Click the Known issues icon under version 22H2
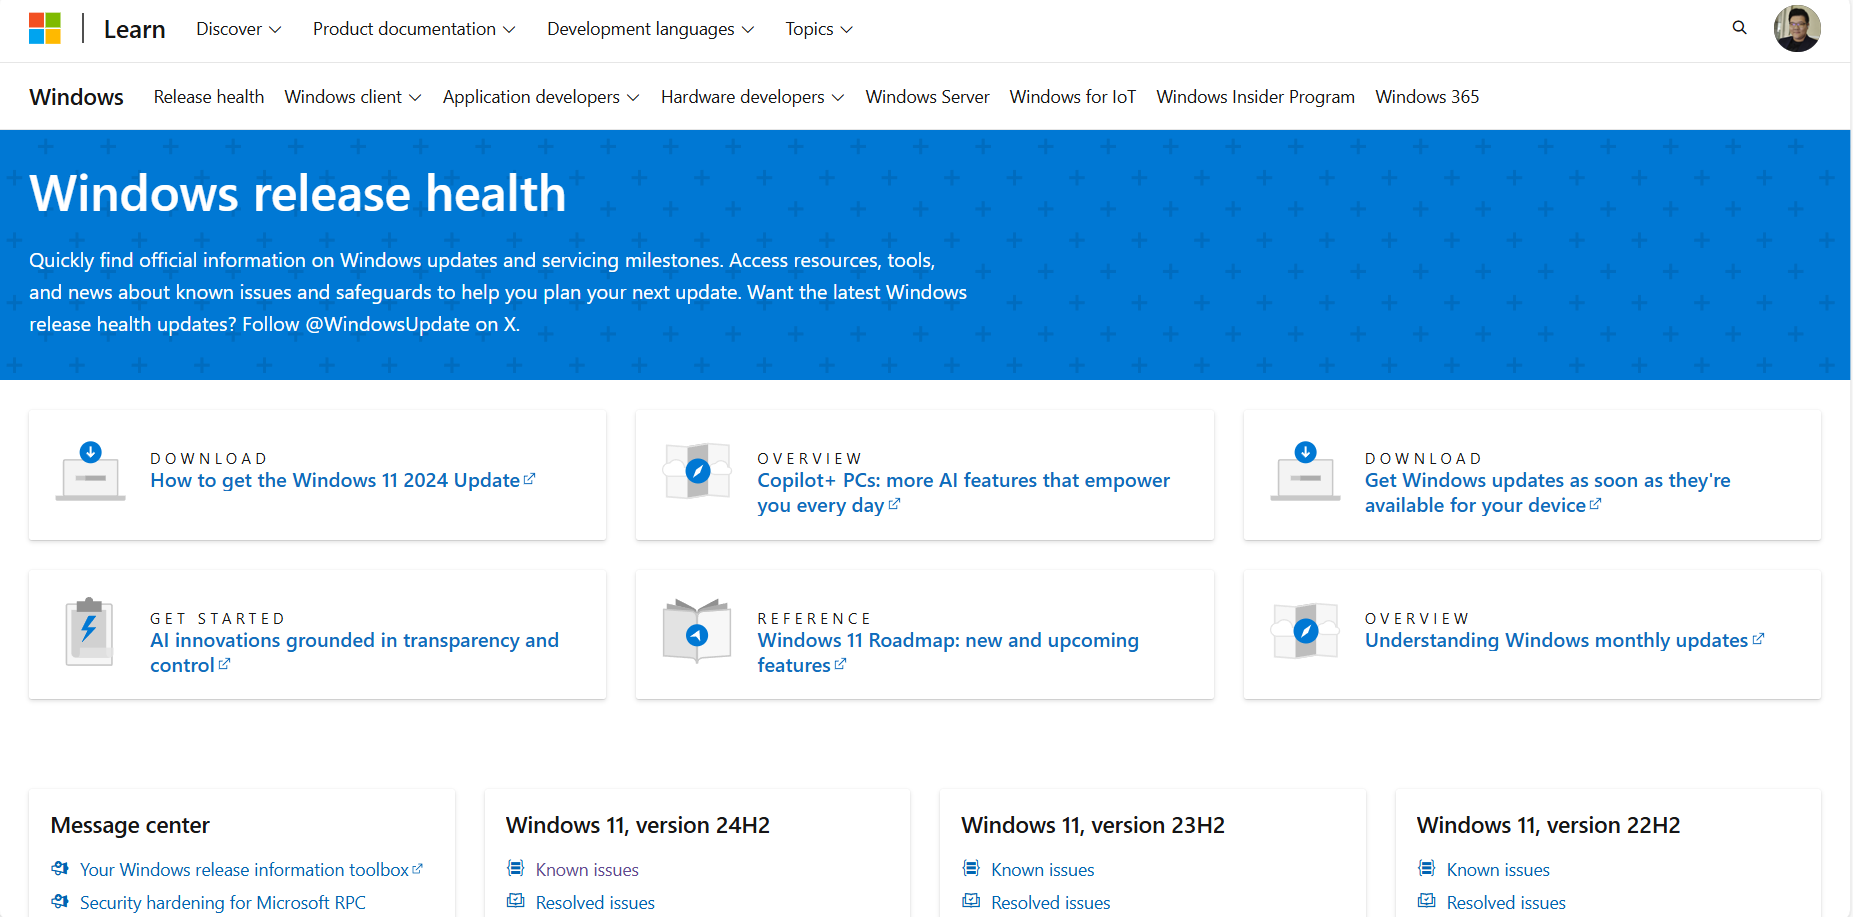Screen dimensions: 1853x917 (1426, 868)
